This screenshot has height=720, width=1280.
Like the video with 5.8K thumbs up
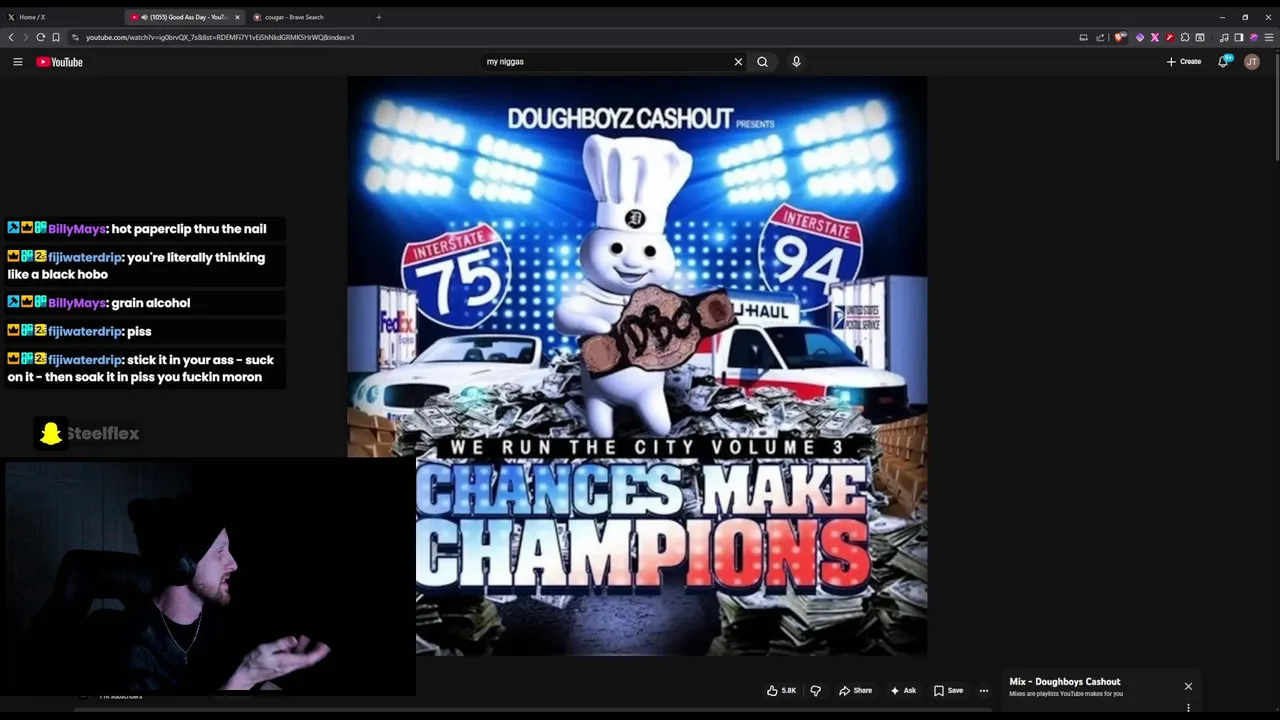781,690
